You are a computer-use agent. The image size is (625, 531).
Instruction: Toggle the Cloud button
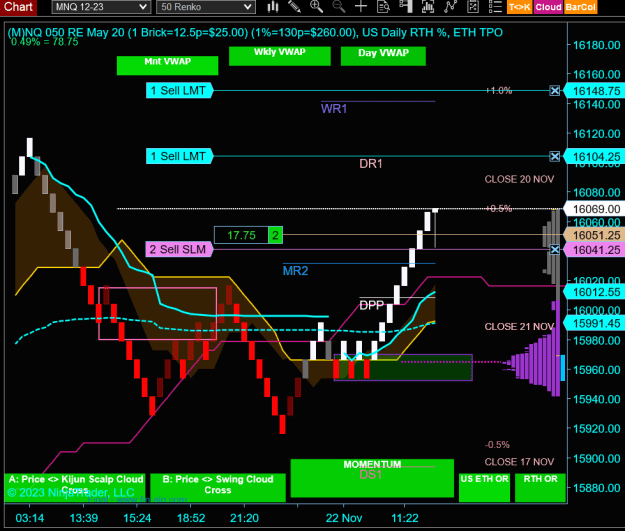tap(548, 7)
